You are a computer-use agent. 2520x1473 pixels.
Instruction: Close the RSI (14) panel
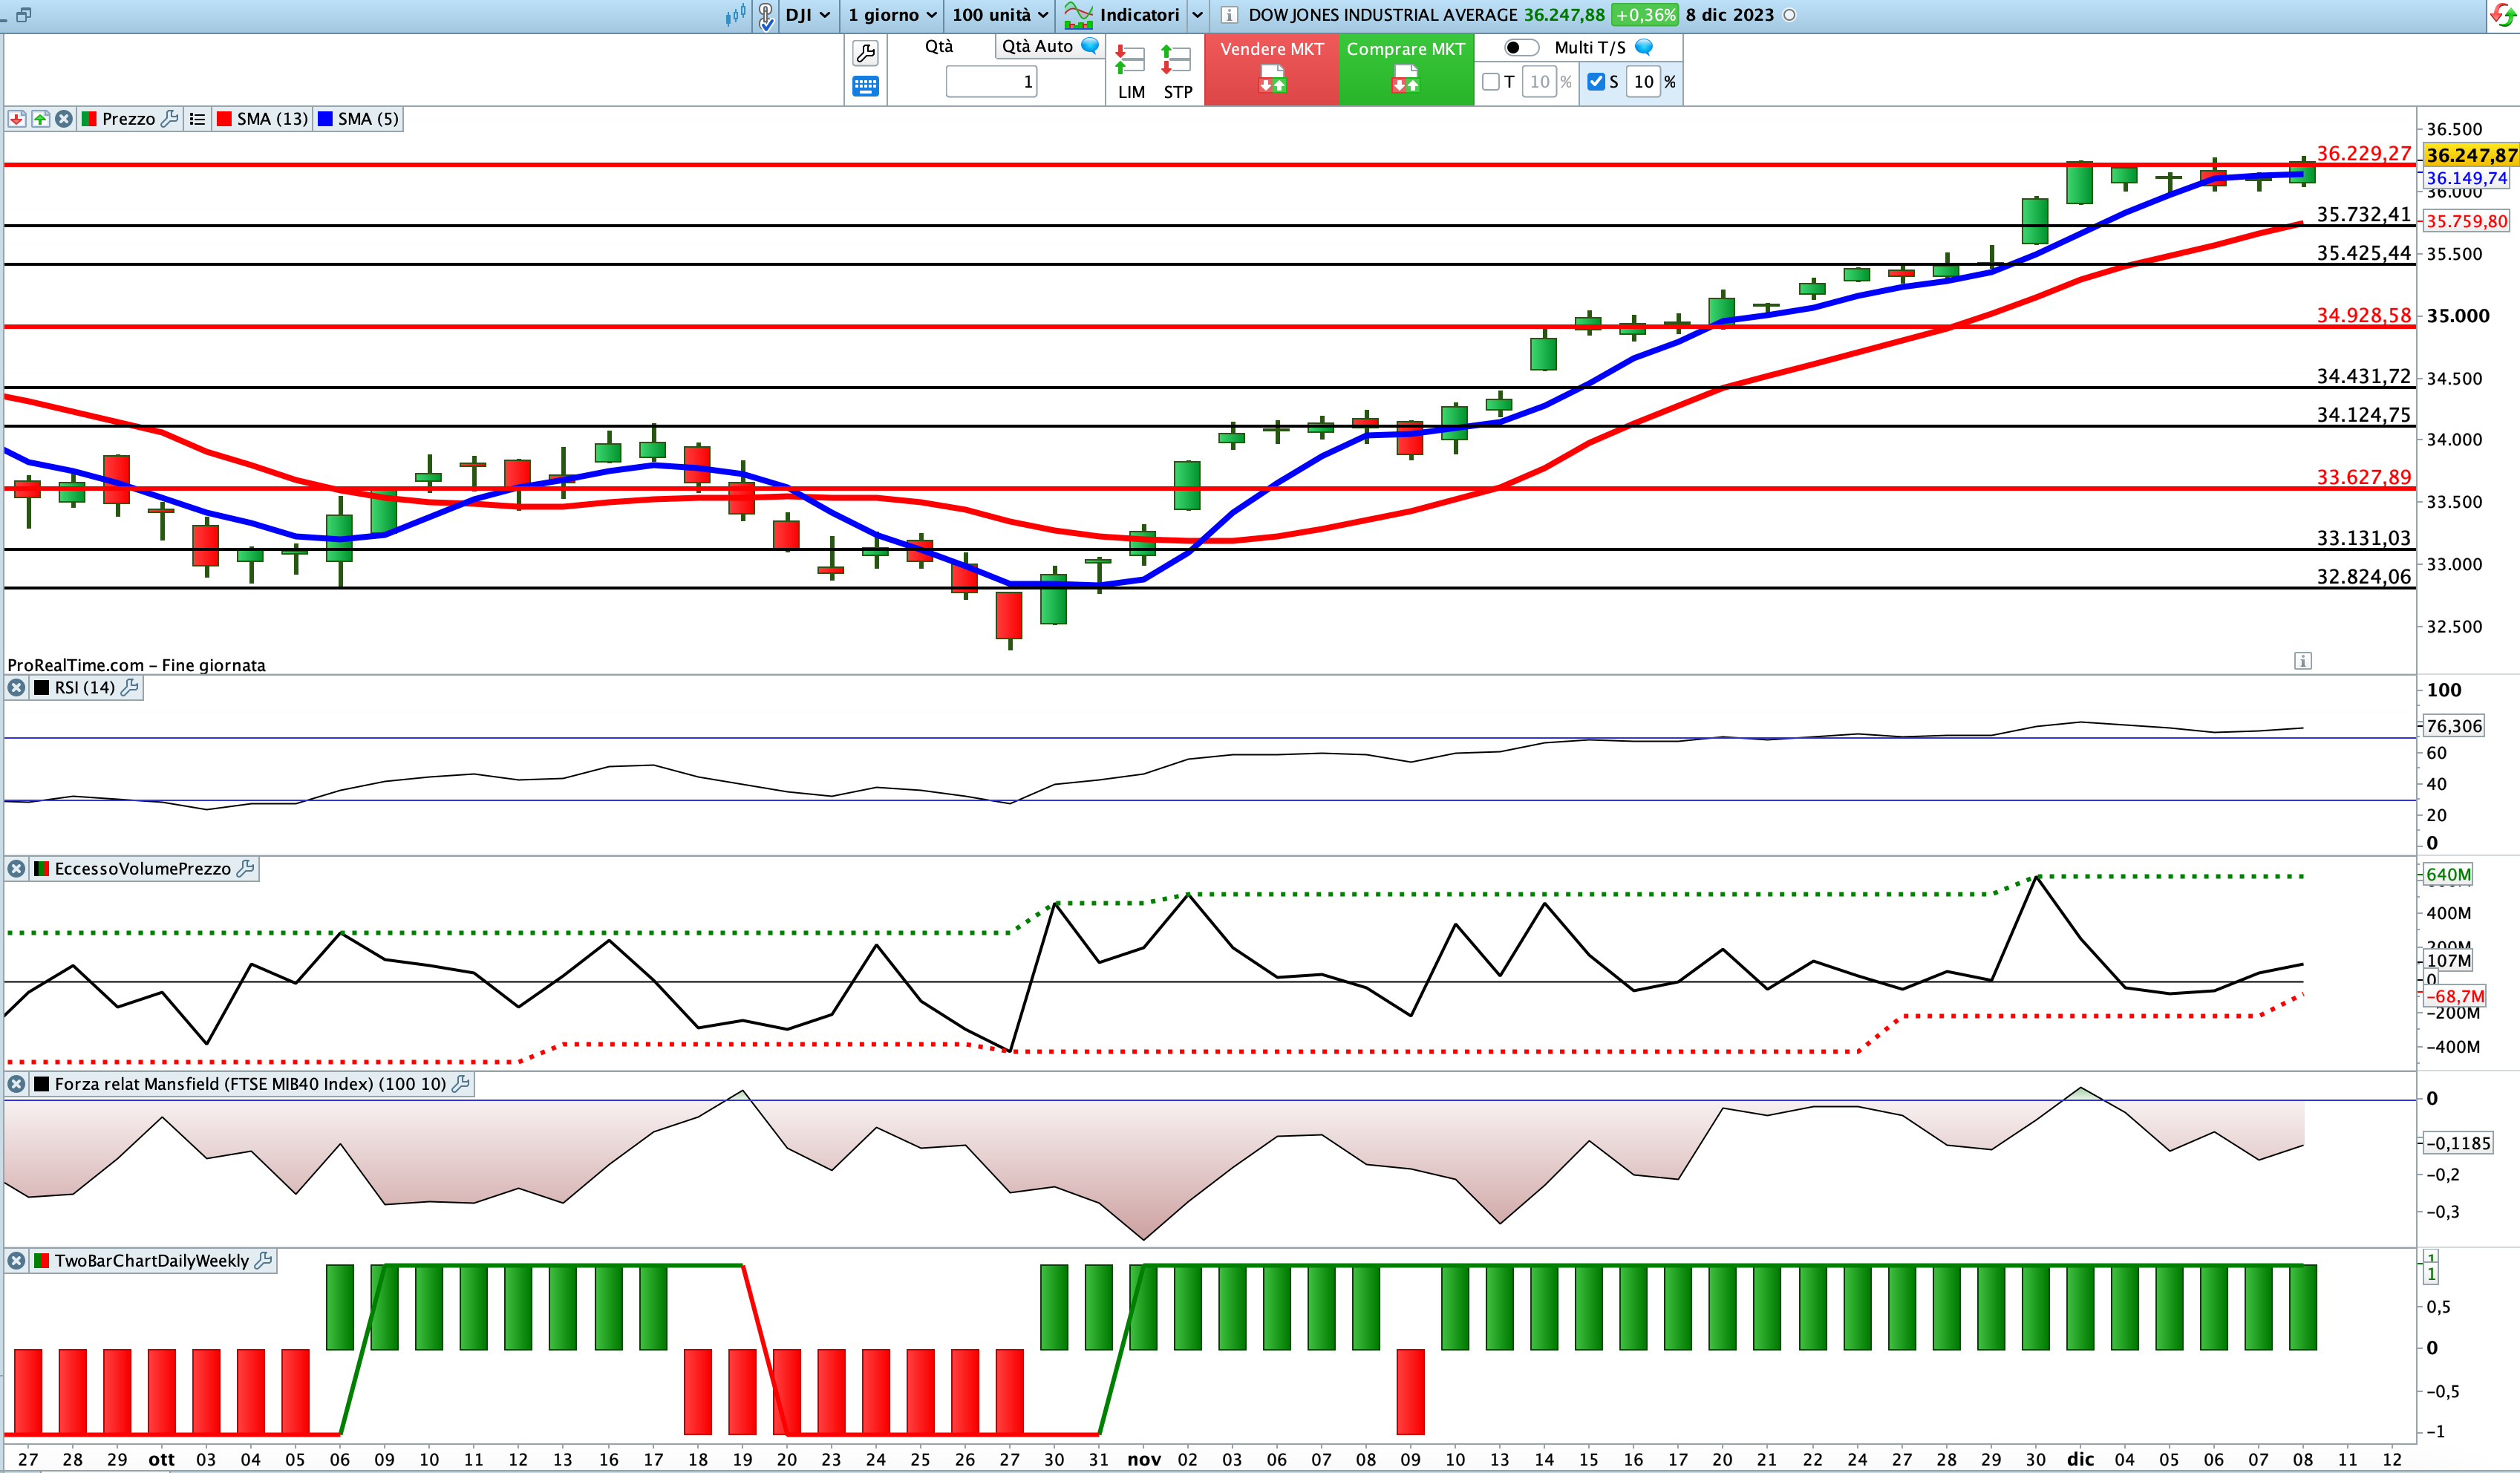coord(16,688)
